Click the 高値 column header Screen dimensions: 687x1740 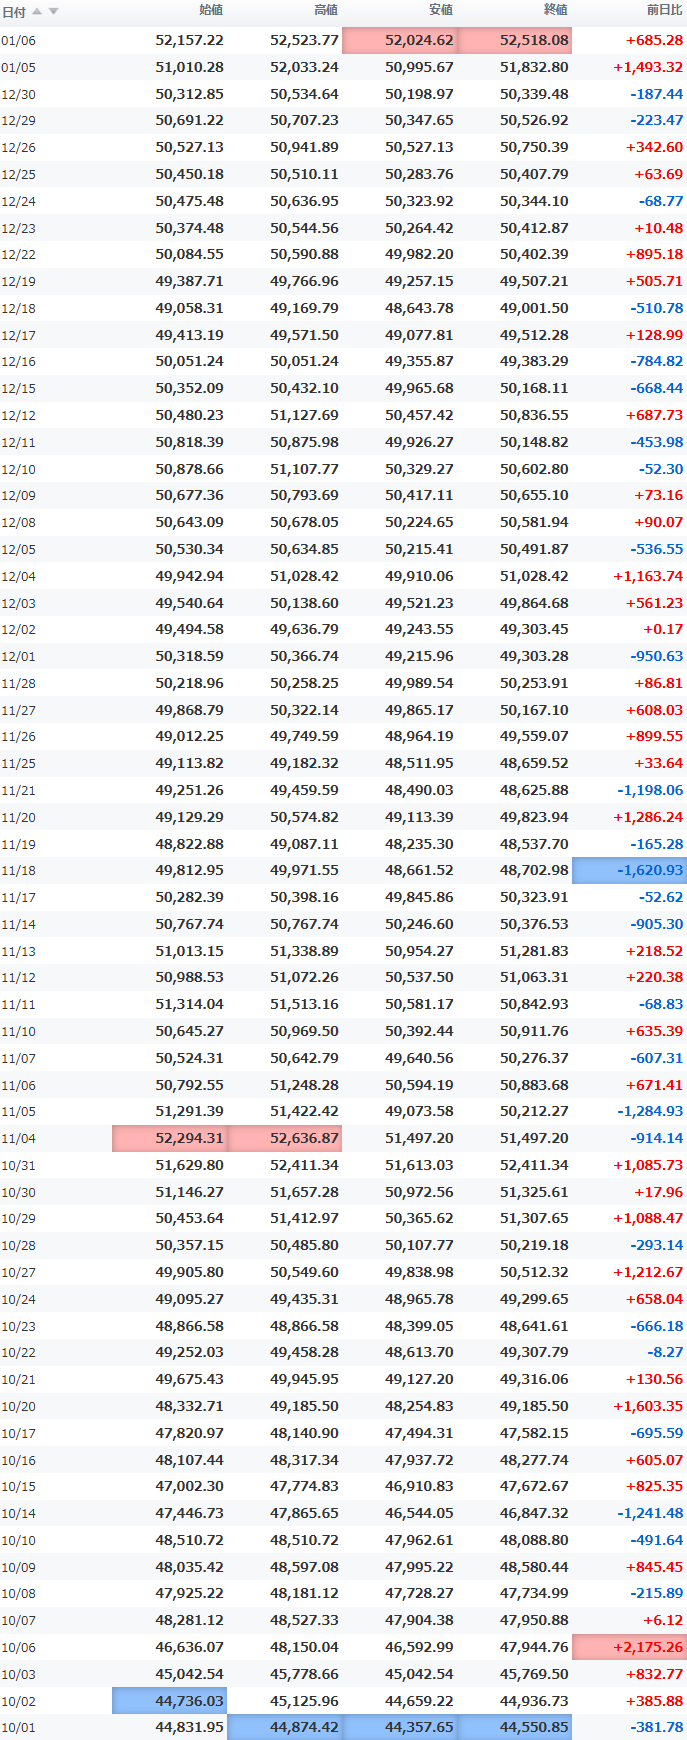(x=326, y=10)
